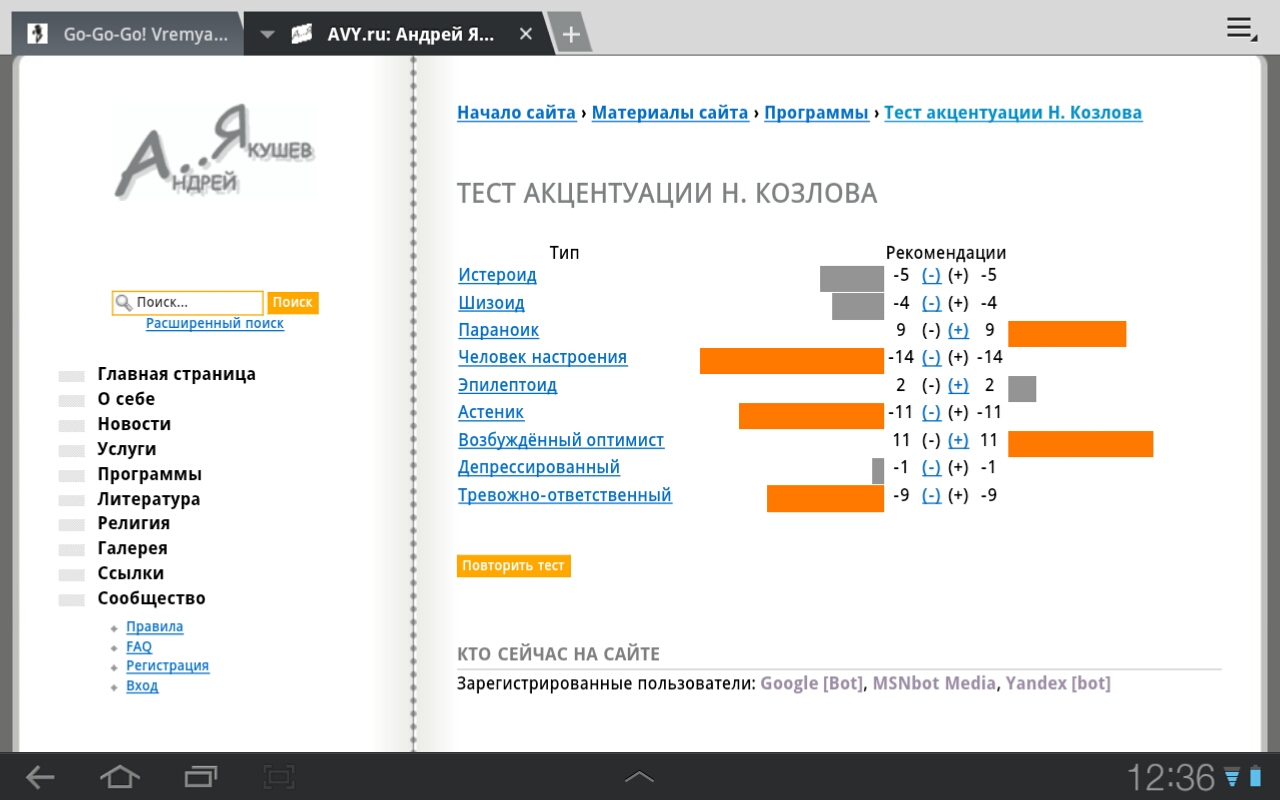The image size is (1280, 800).
Task: Open the Шизоид type link
Action: (491, 303)
